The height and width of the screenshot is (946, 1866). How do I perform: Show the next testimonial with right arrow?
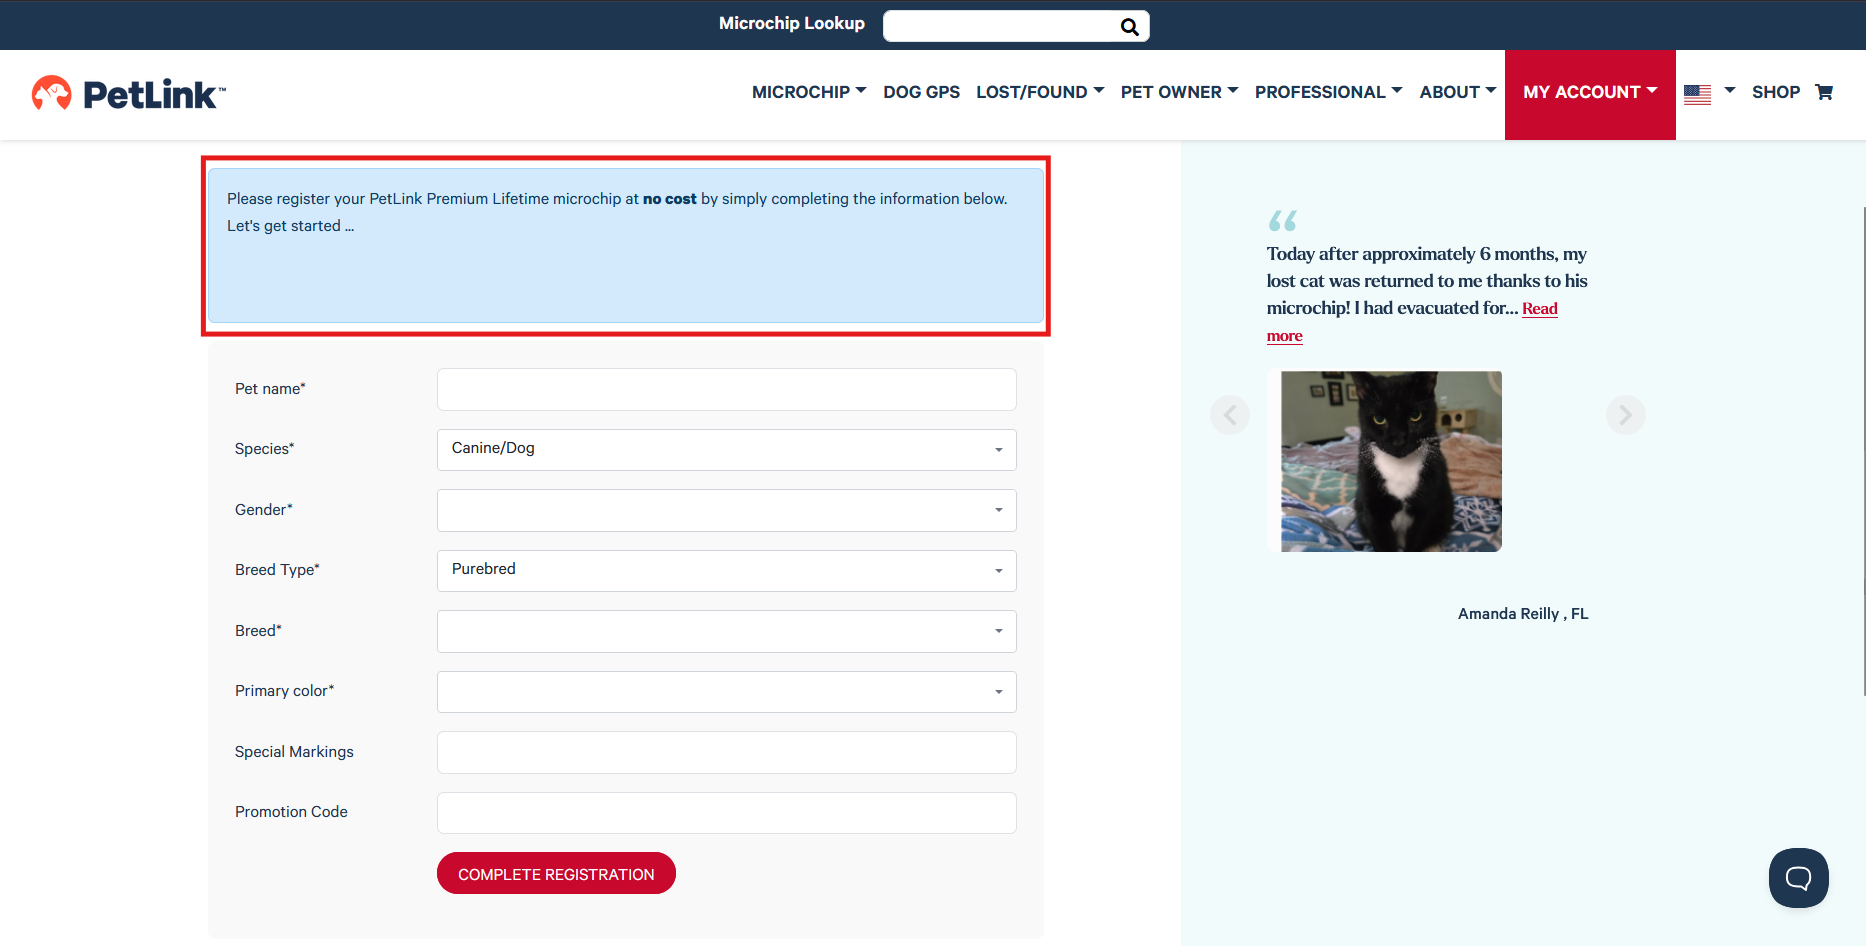(1625, 414)
